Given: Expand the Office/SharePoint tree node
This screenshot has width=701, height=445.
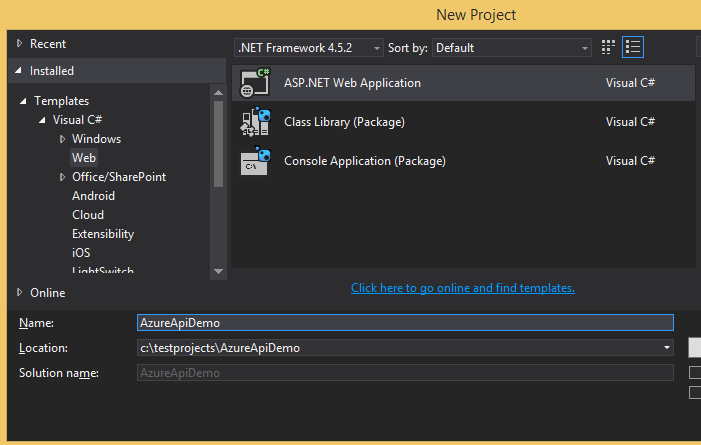Looking at the screenshot, I should pos(62,177).
